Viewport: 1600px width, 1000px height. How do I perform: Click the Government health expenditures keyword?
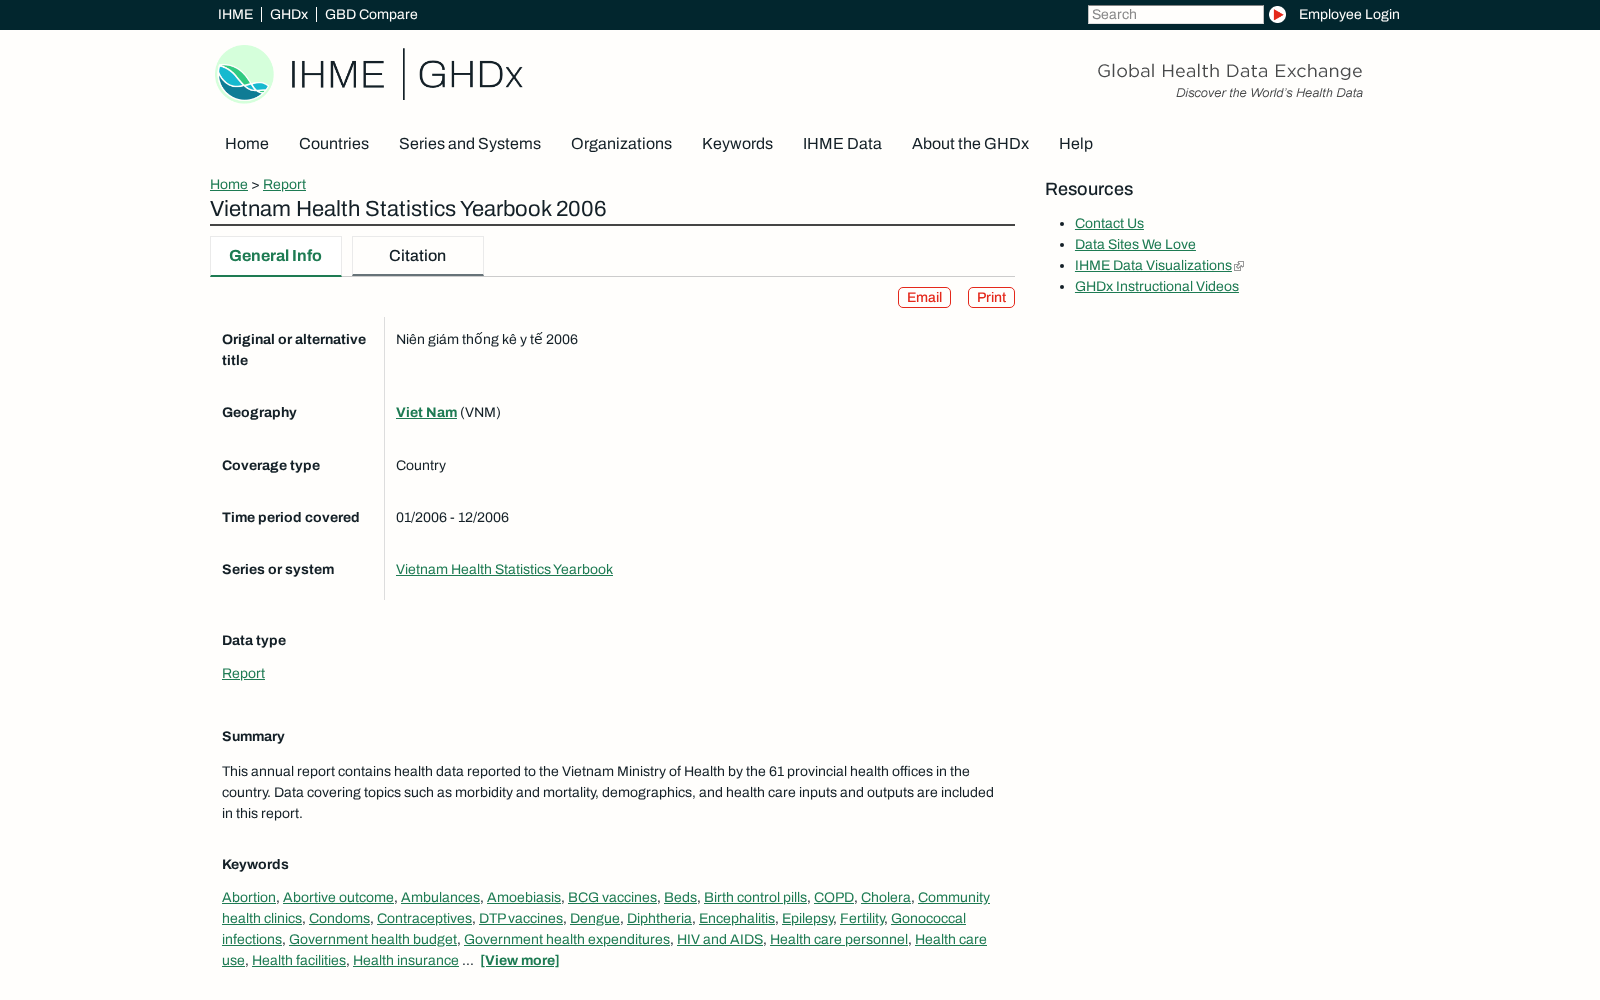pyautogui.click(x=567, y=940)
